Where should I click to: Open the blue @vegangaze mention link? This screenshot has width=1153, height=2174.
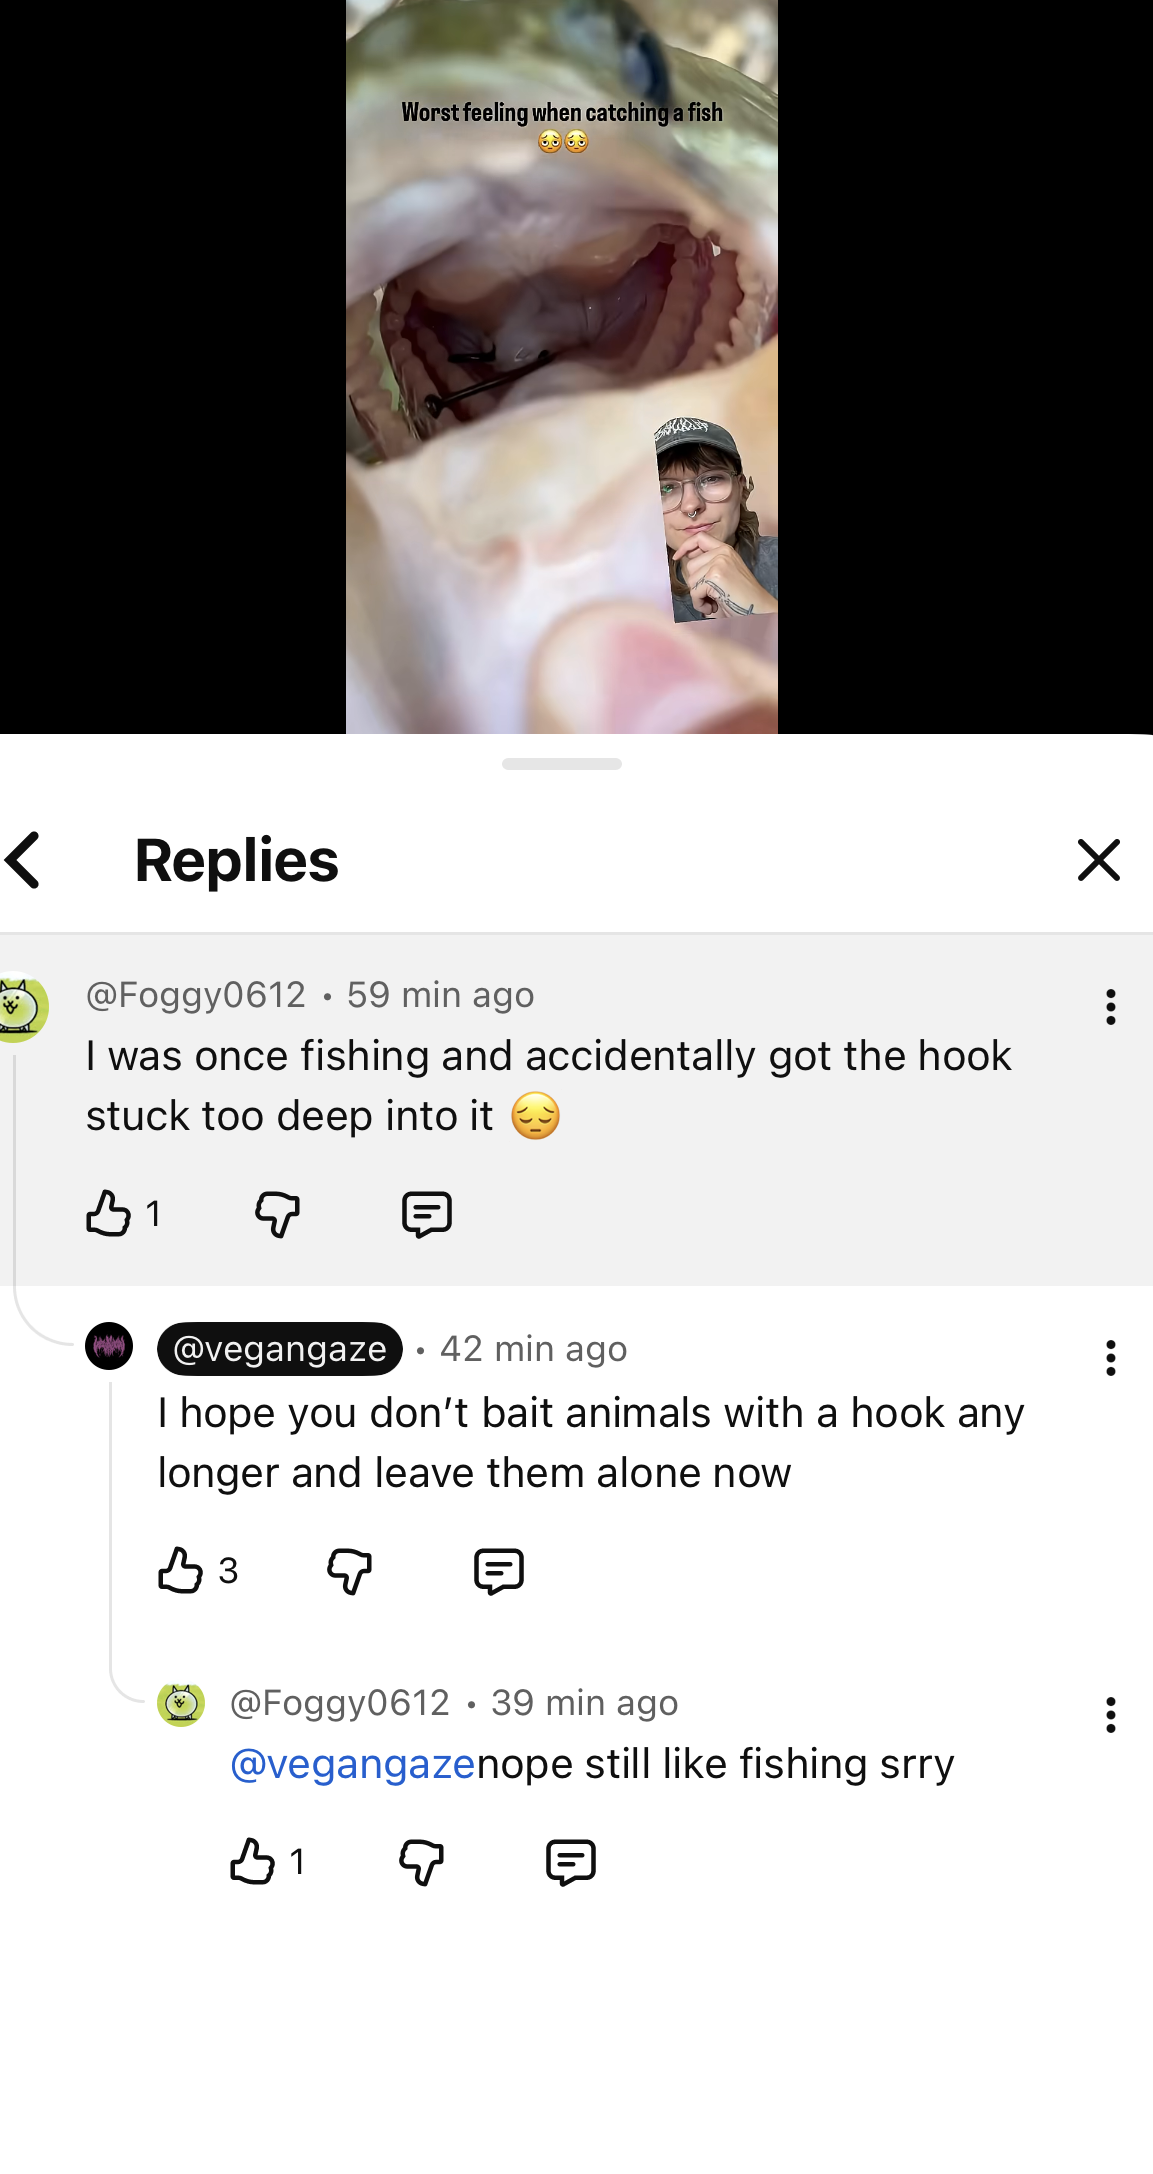point(353,1764)
